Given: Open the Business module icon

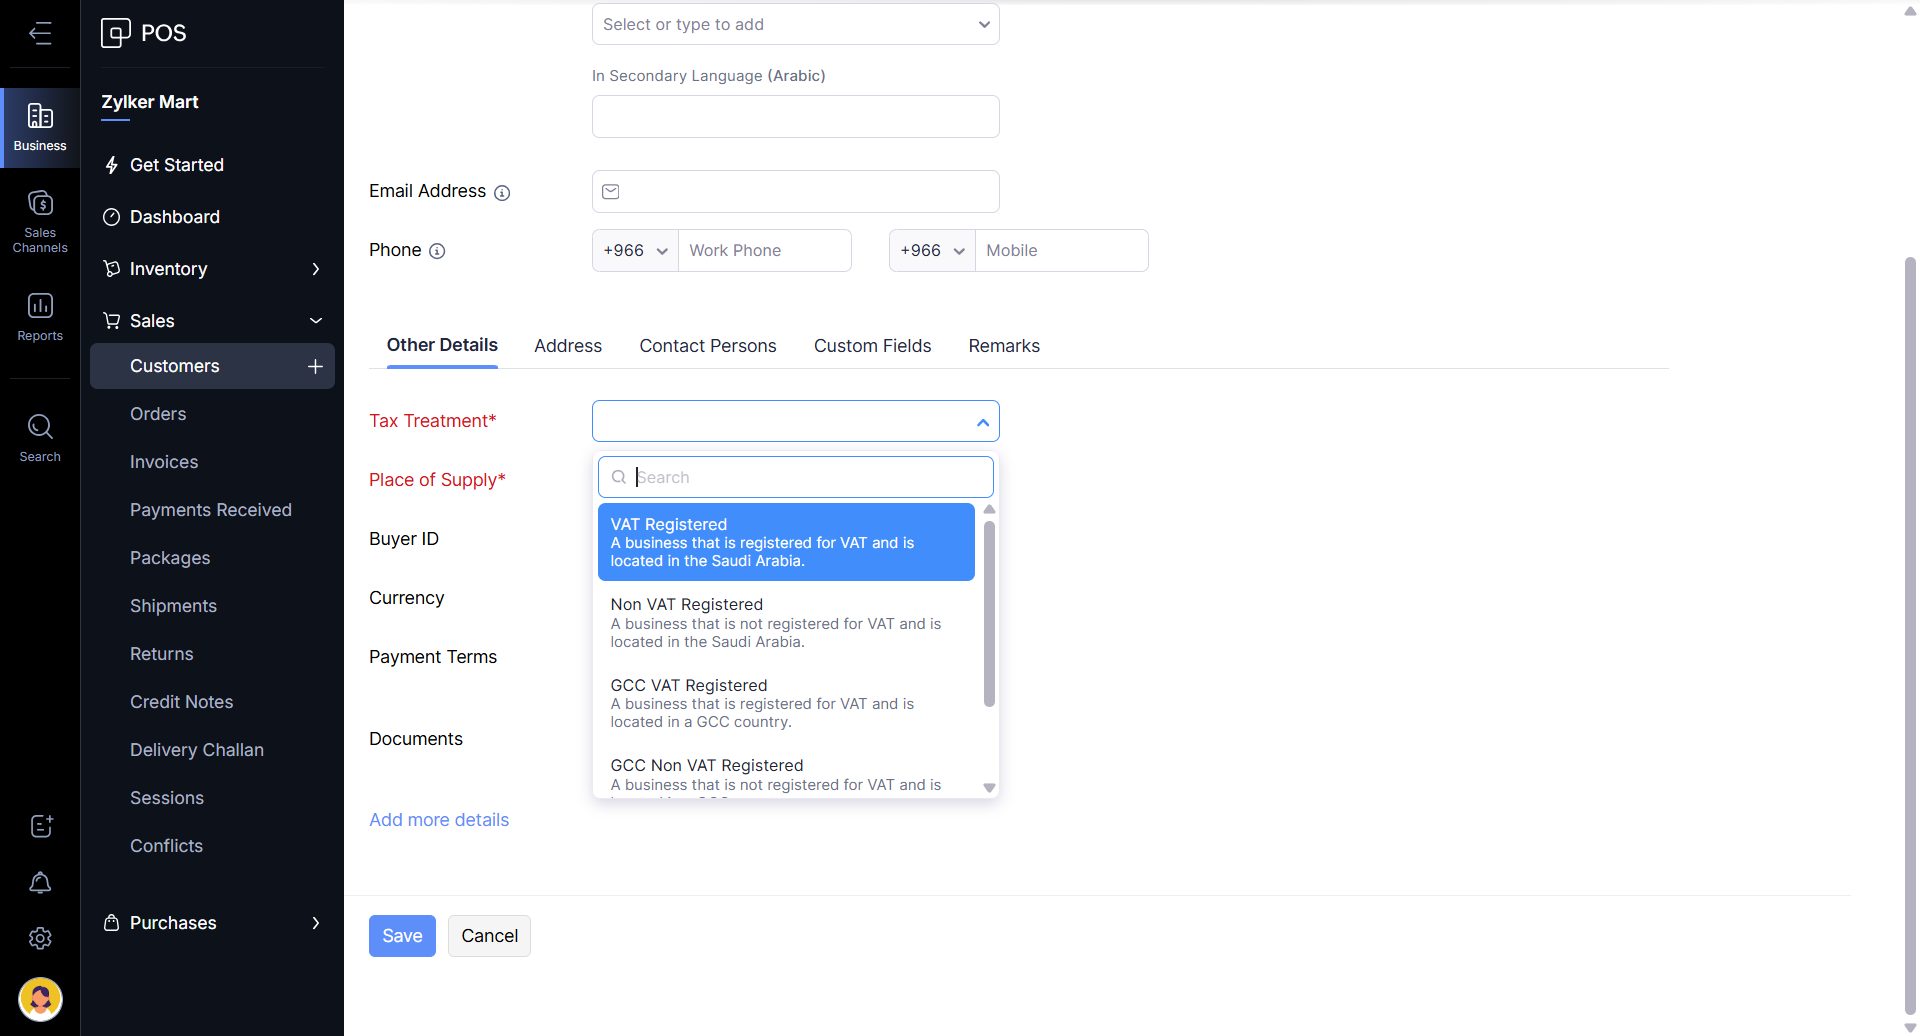Looking at the screenshot, I should (x=40, y=127).
